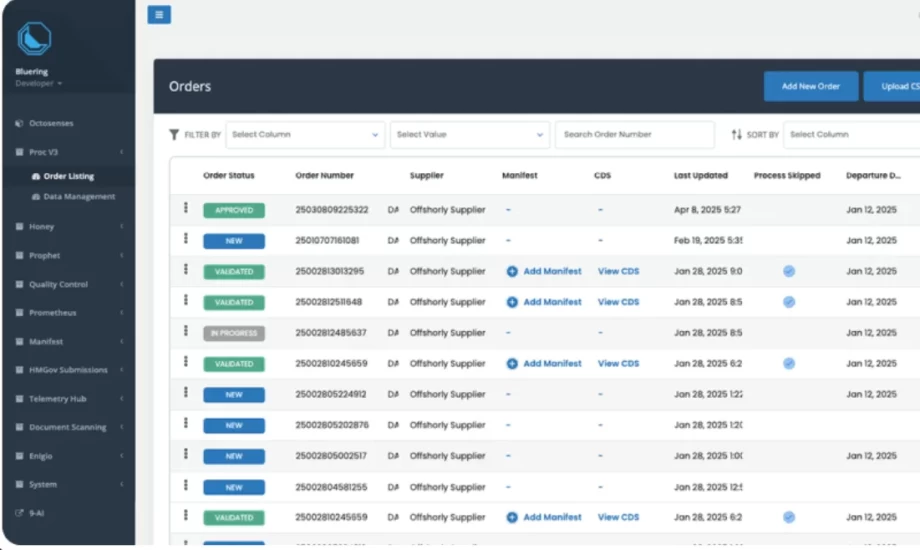Viewport: 920px width, 550px height.
Task: Expand the Prometheus menu chevron
Action: tap(121, 313)
